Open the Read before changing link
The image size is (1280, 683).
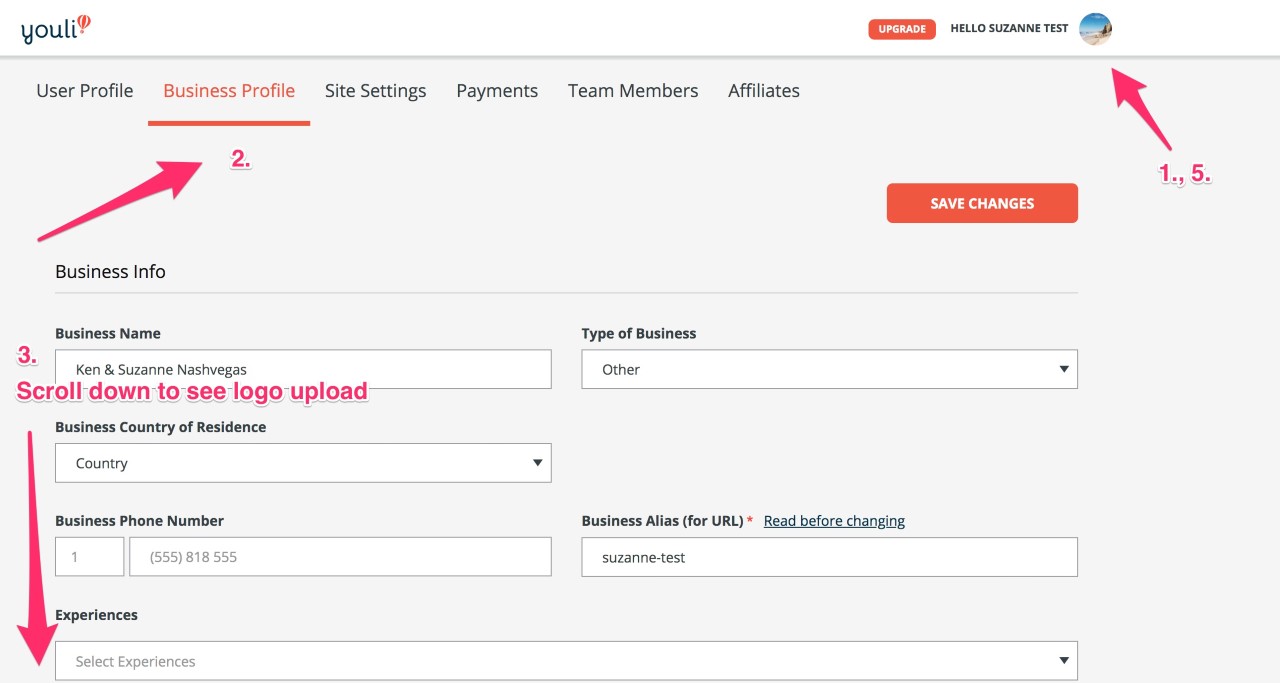click(x=834, y=521)
